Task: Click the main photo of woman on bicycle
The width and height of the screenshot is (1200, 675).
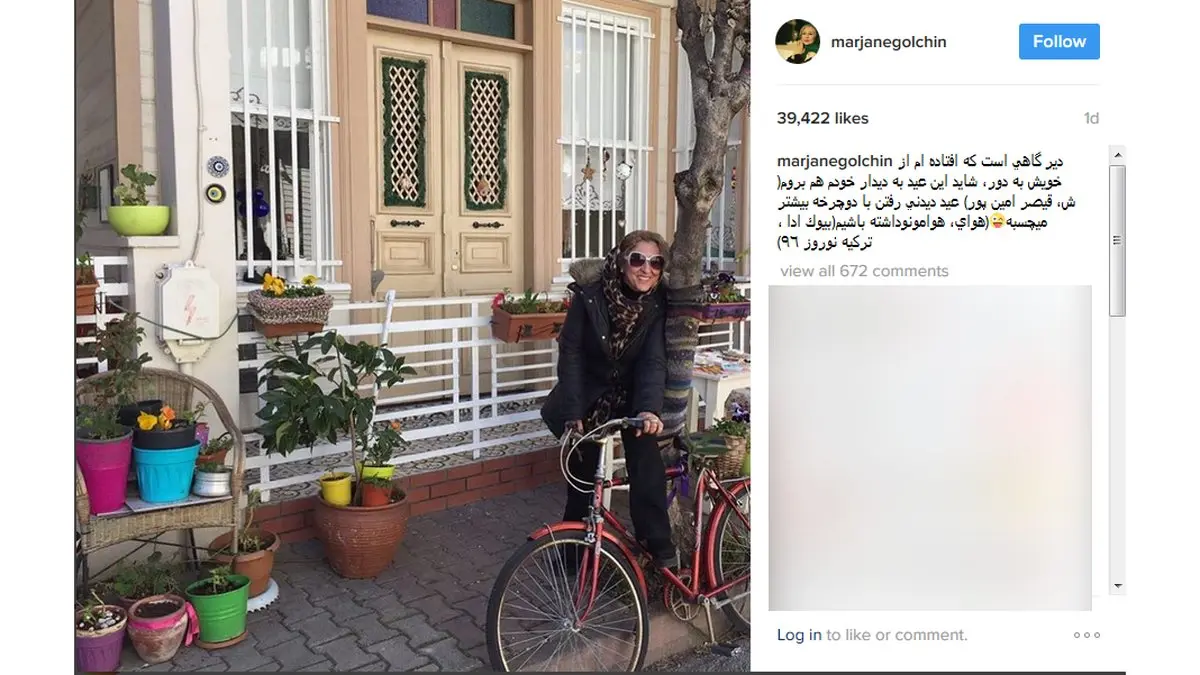Action: tap(412, 336)
